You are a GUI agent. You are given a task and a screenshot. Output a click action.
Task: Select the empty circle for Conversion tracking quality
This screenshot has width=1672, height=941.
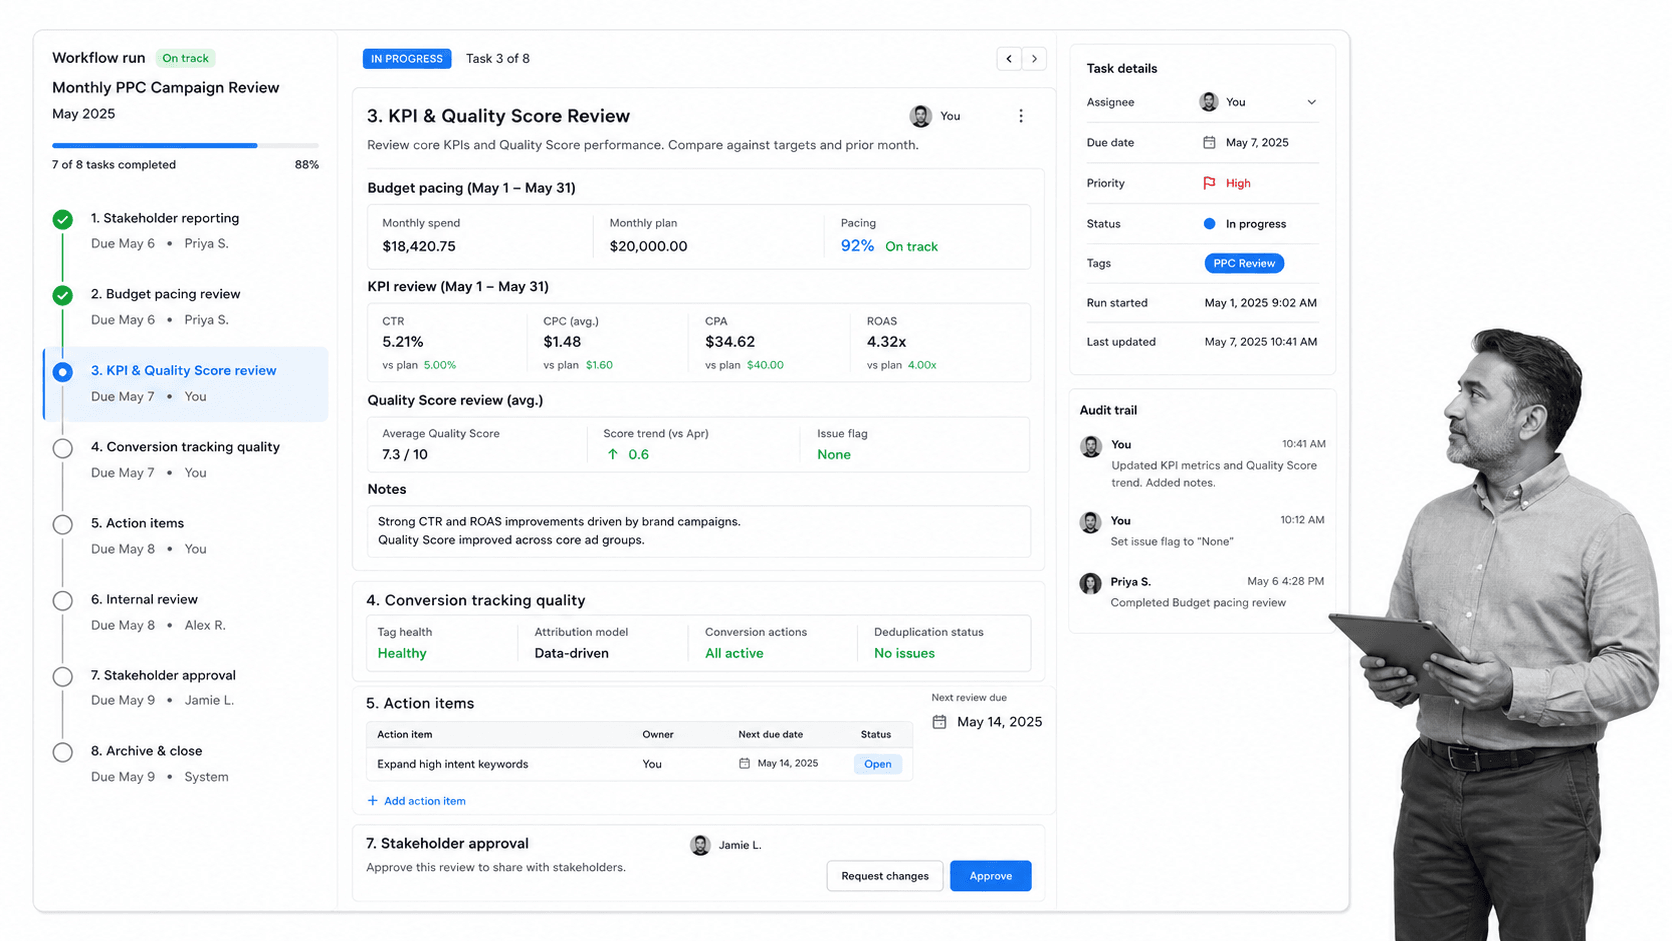[63, 448]
